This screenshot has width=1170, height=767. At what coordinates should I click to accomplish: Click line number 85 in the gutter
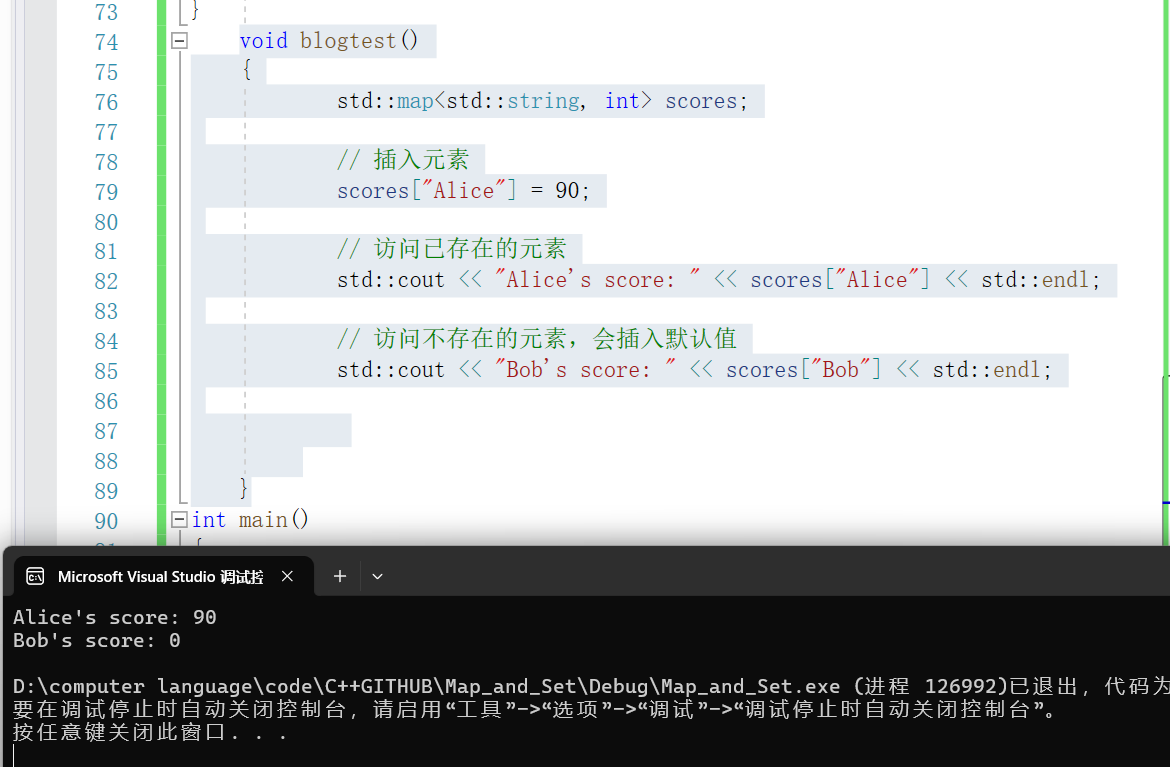pos(107,371)
